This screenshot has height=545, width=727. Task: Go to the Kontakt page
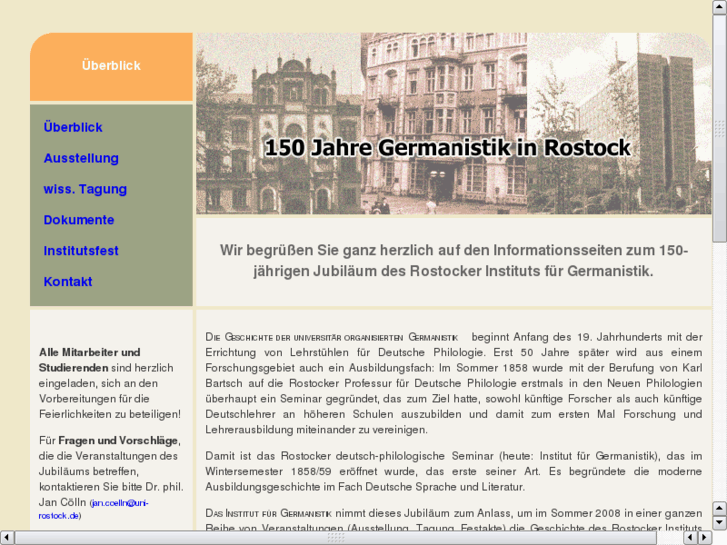coord(68,282)
